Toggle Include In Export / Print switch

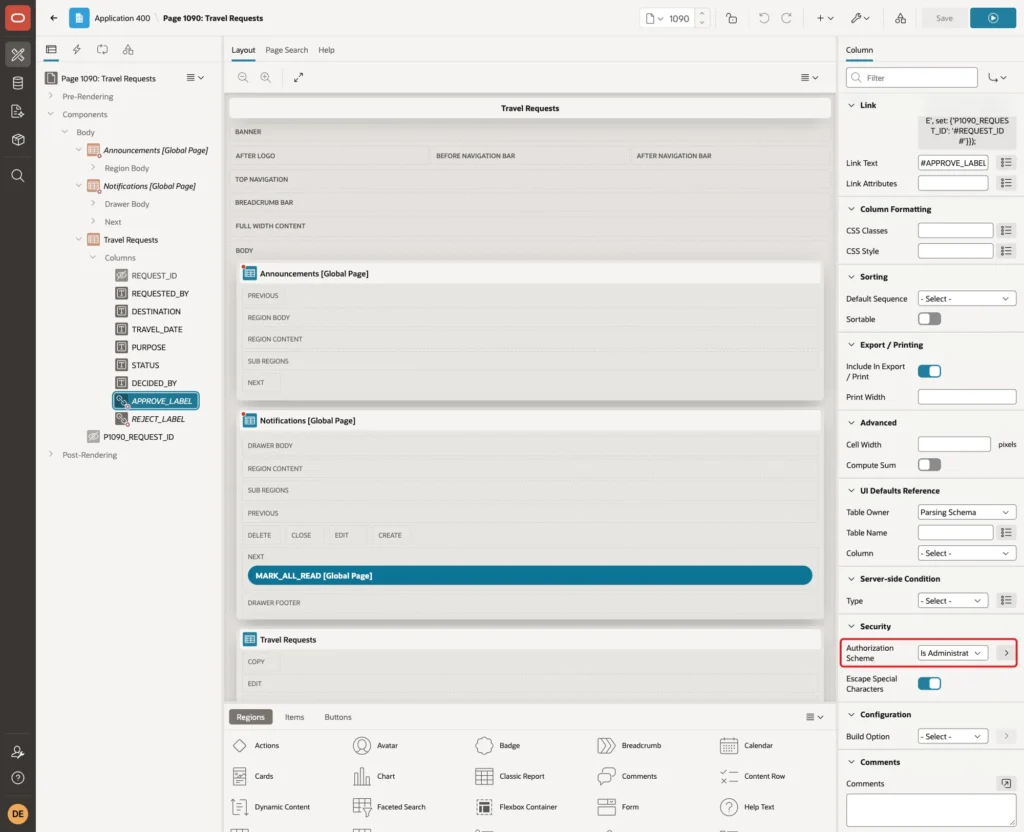(929, 371)
